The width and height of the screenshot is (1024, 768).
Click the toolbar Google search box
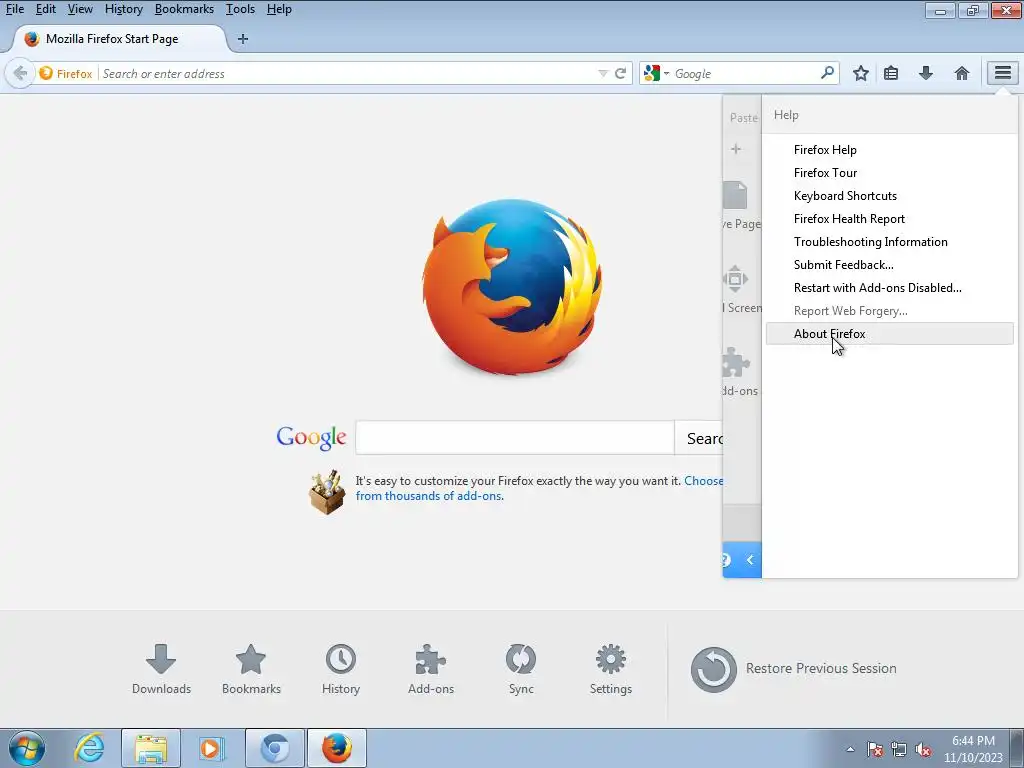click(744, 73)
